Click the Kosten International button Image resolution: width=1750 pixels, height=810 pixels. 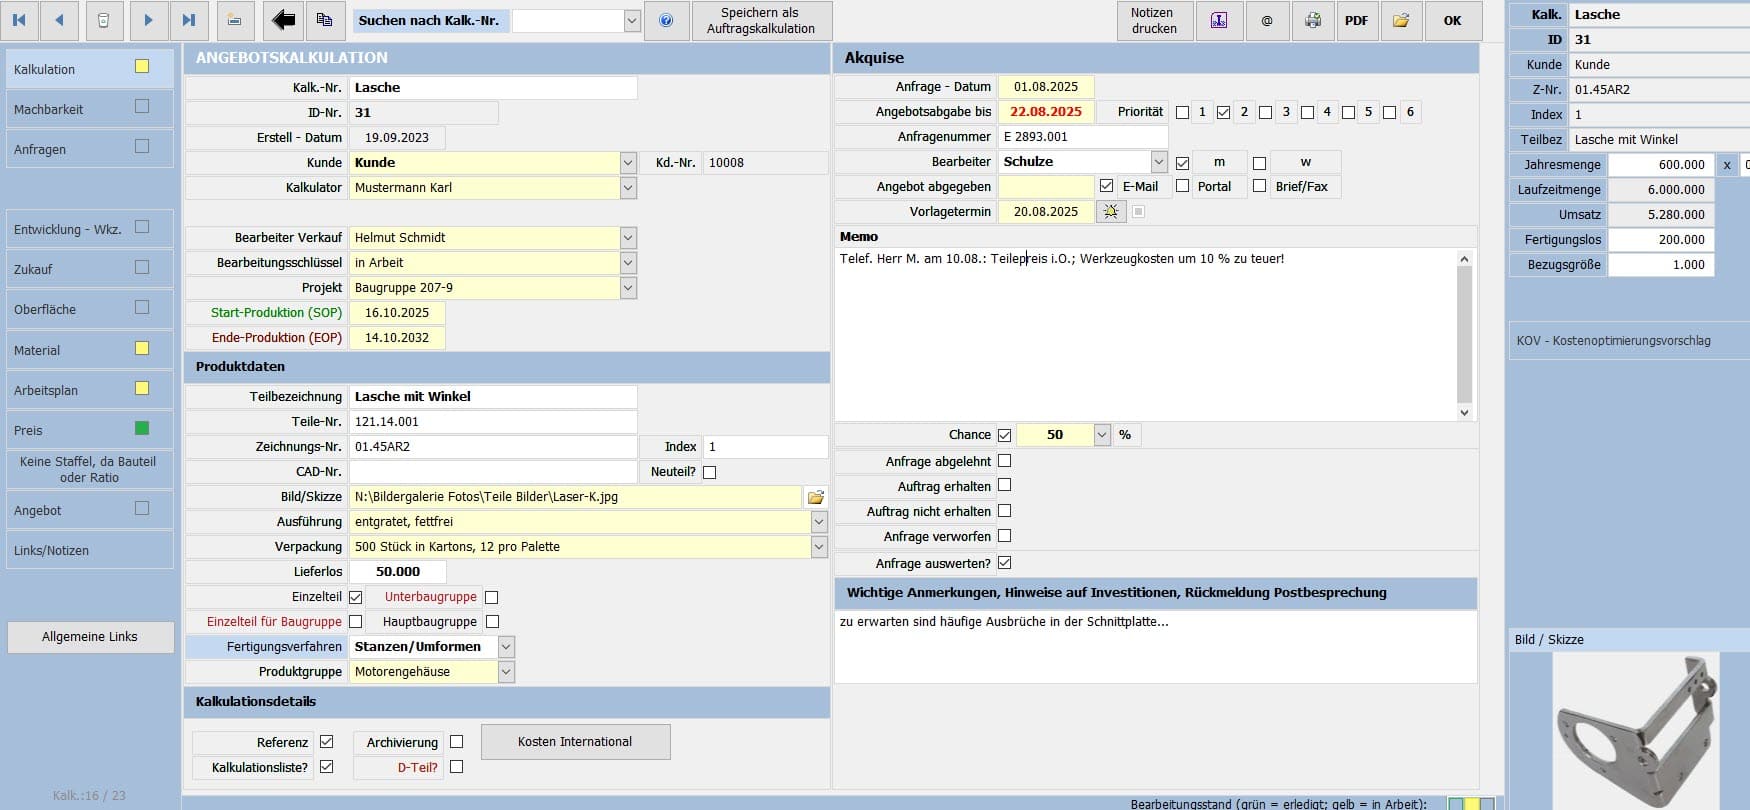(x=575, y=742)
